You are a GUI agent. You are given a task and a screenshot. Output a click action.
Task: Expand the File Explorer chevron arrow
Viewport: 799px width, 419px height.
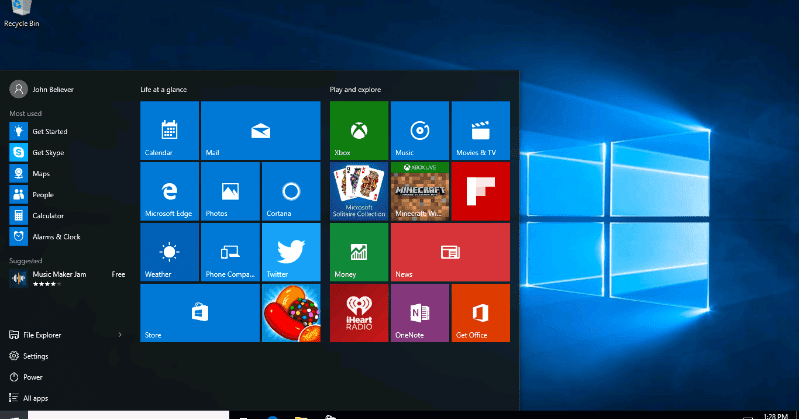tap(120, 335)
